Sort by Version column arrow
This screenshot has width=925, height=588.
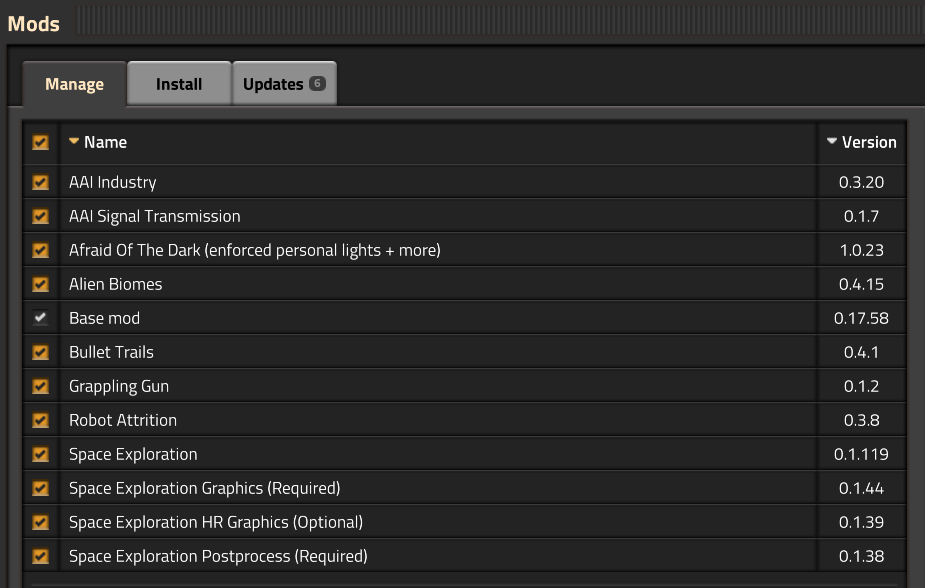(832, 141)
